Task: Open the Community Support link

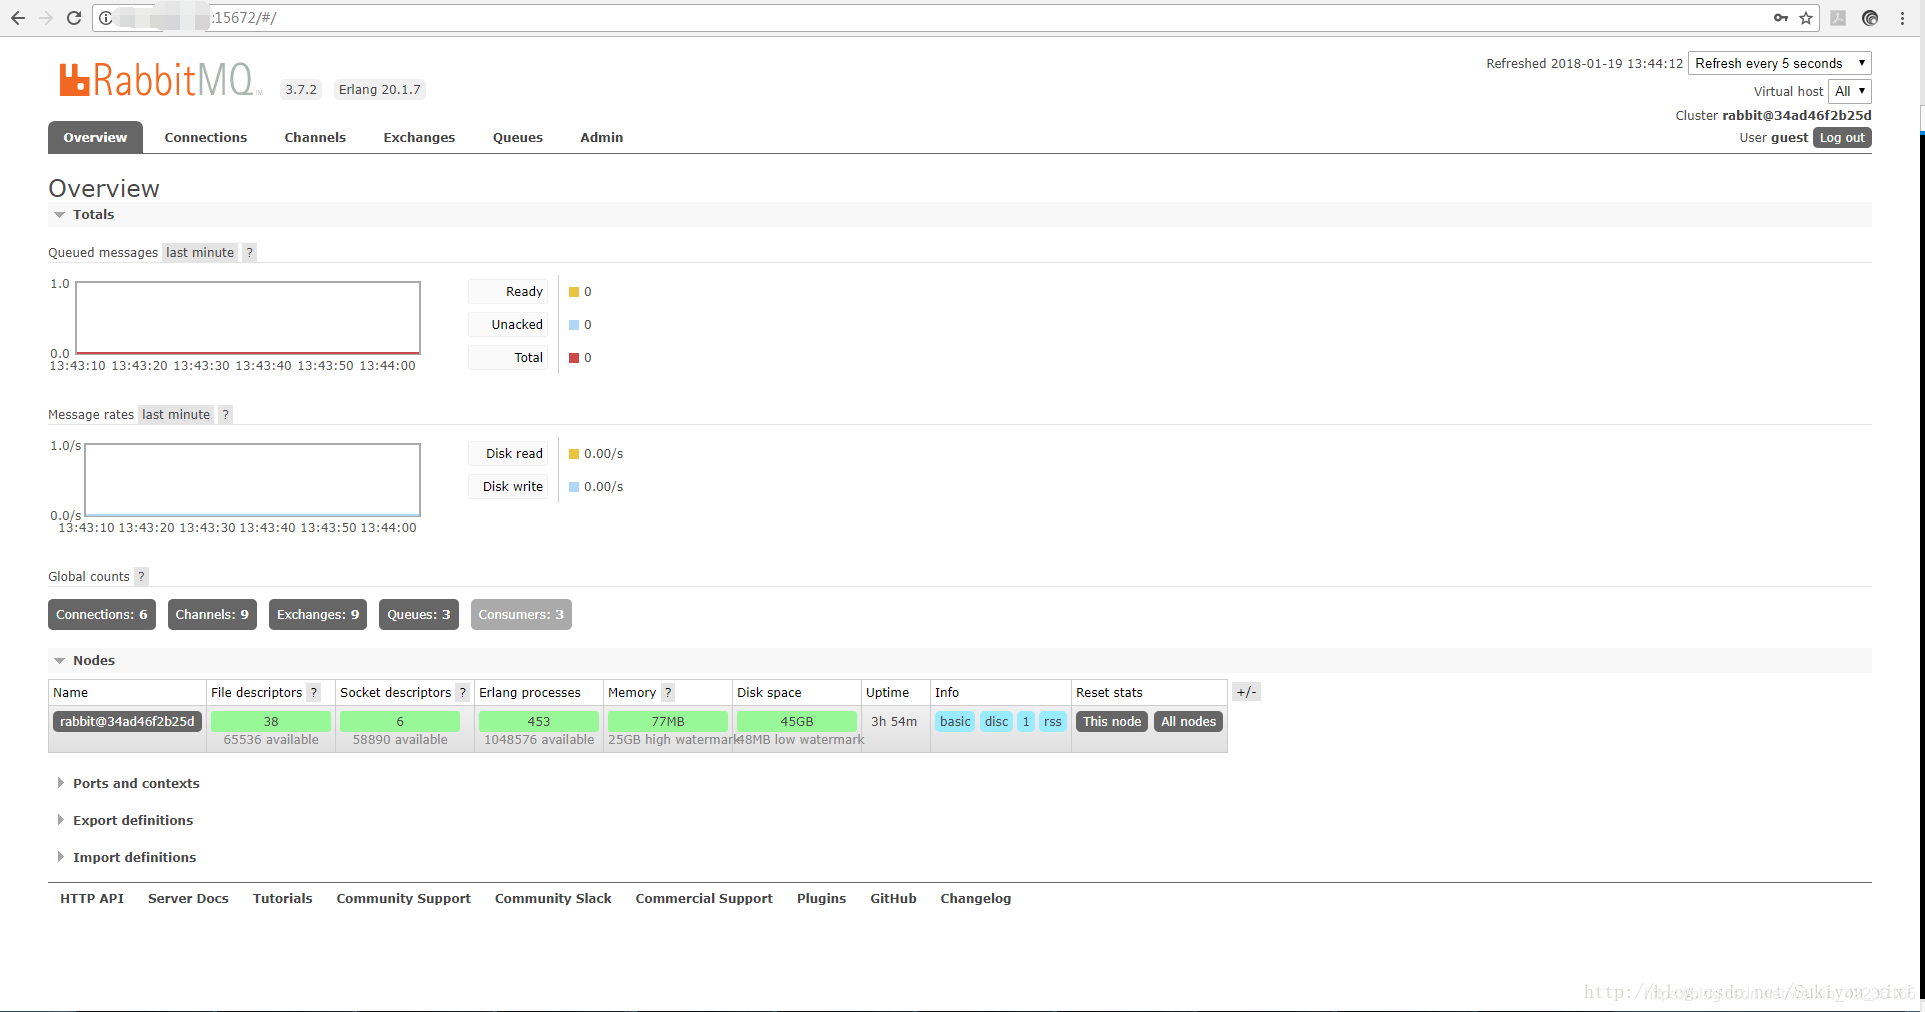Action: tap(404, 899)
